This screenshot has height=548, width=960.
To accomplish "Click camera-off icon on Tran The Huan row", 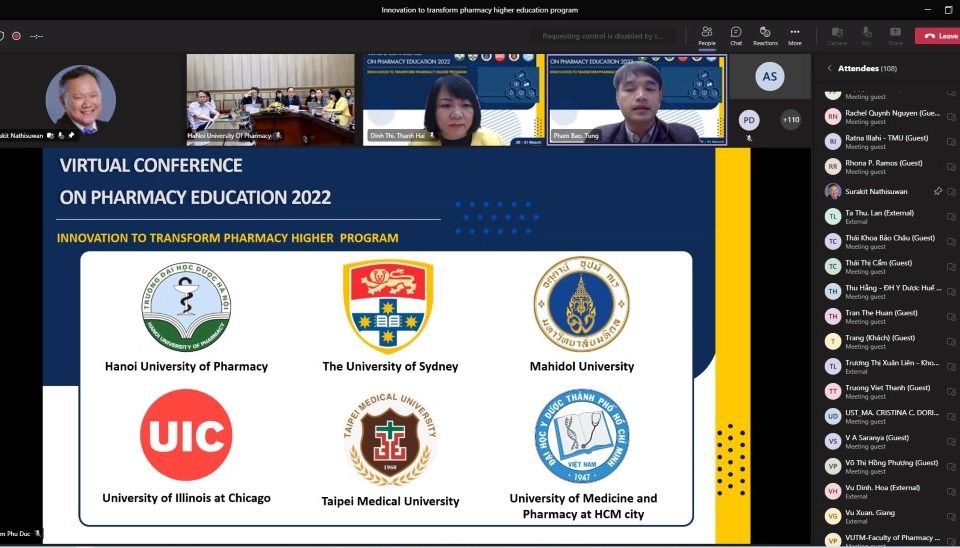I will click(951, 317).
